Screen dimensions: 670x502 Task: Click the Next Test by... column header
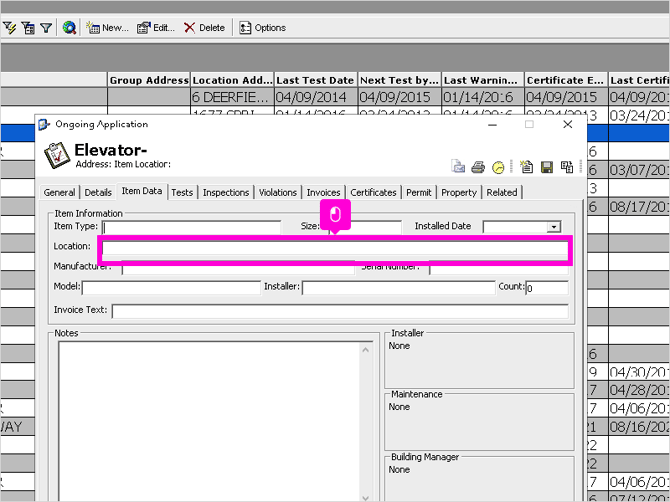click(x=399, y=80)
